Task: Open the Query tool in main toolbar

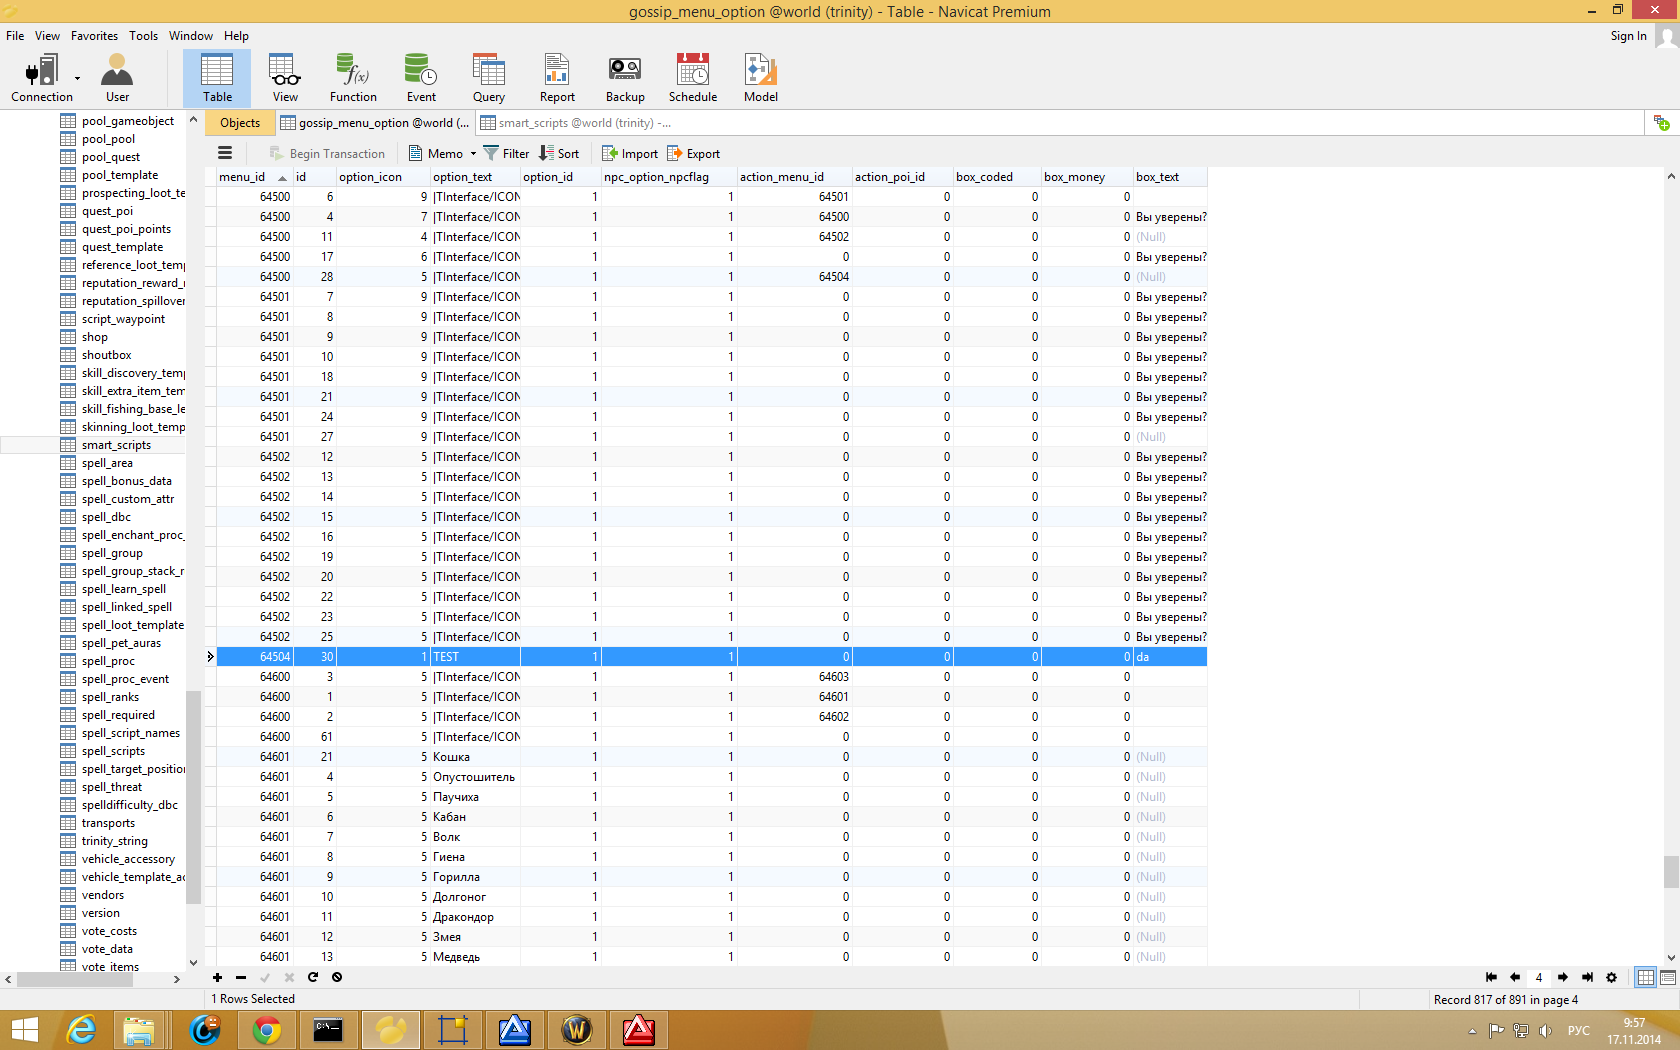Action: coord(488,79)
